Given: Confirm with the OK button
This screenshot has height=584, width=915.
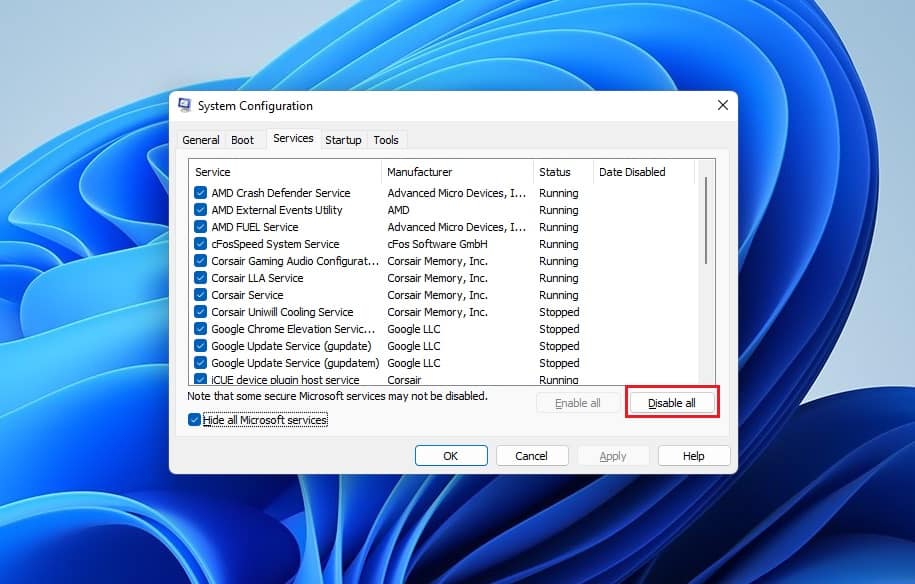Looking at the screenshot, I should pos(451,456).
